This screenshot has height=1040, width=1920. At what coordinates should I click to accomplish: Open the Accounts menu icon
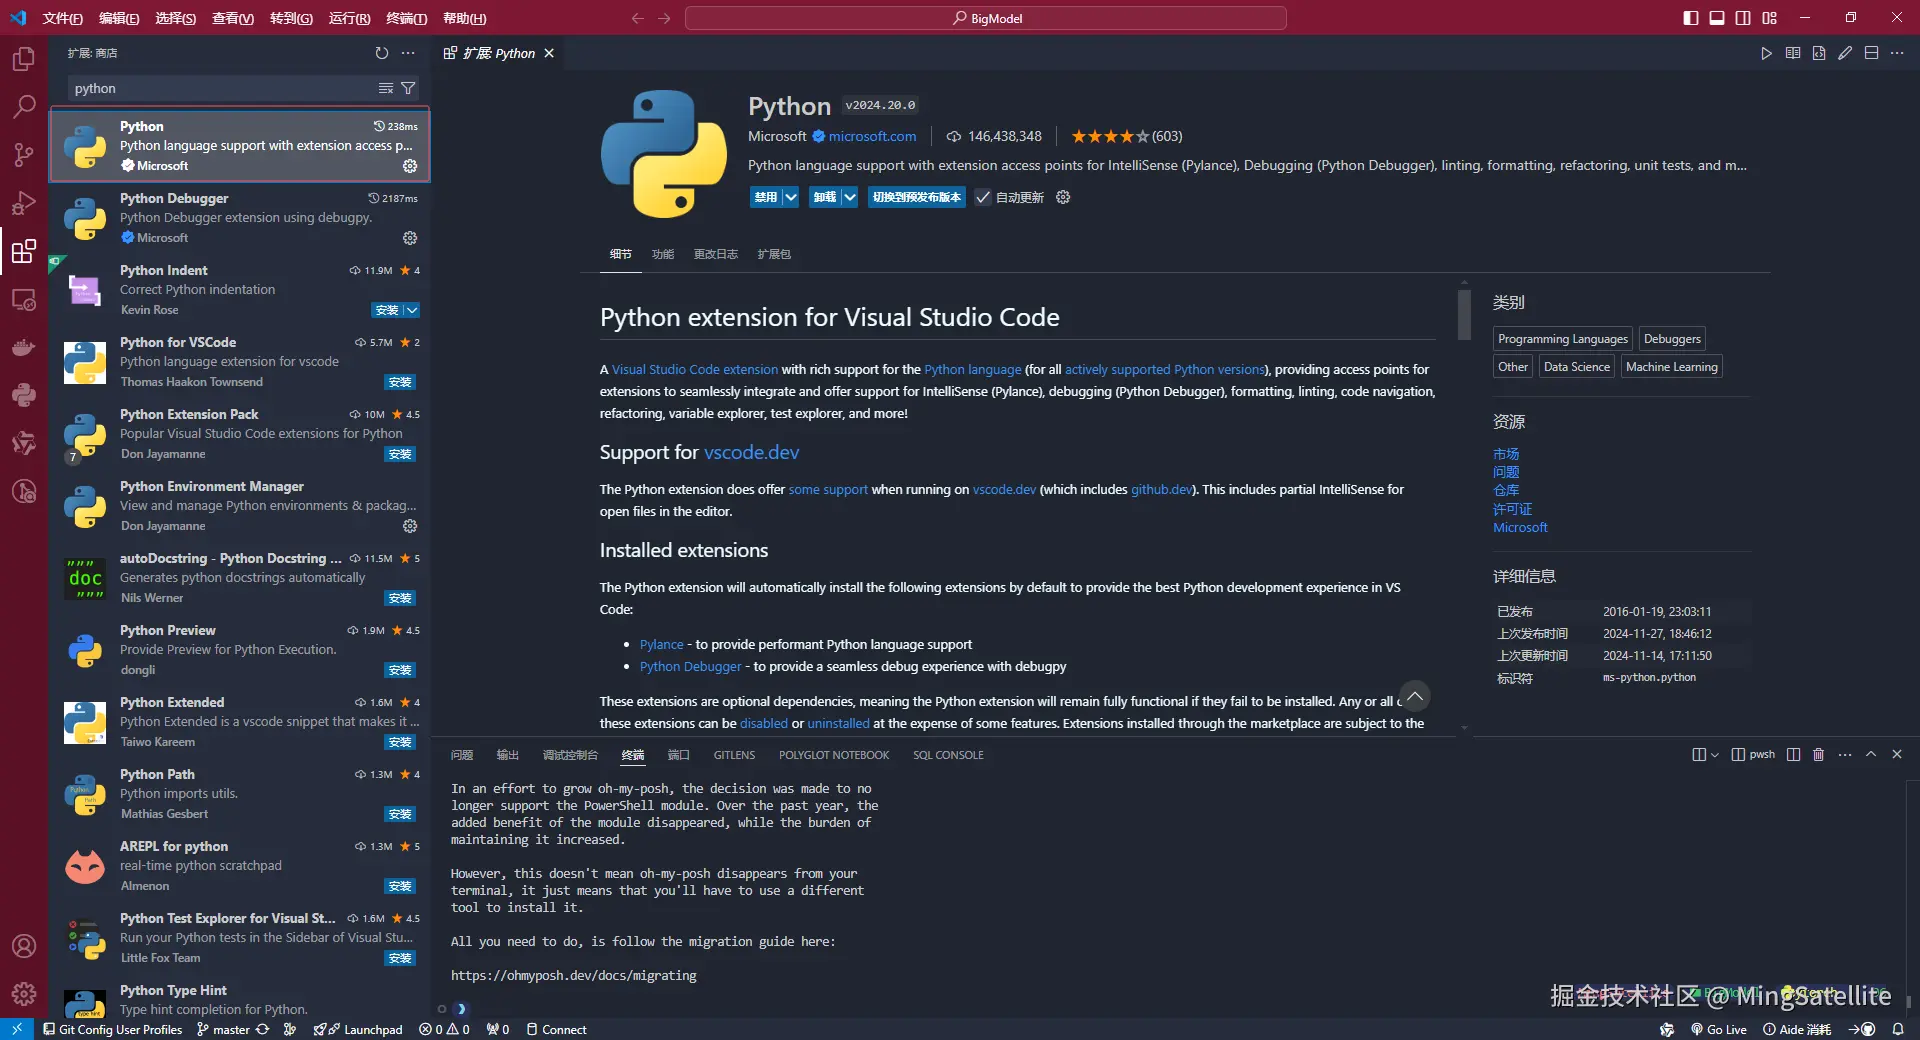tap(24, 946)
